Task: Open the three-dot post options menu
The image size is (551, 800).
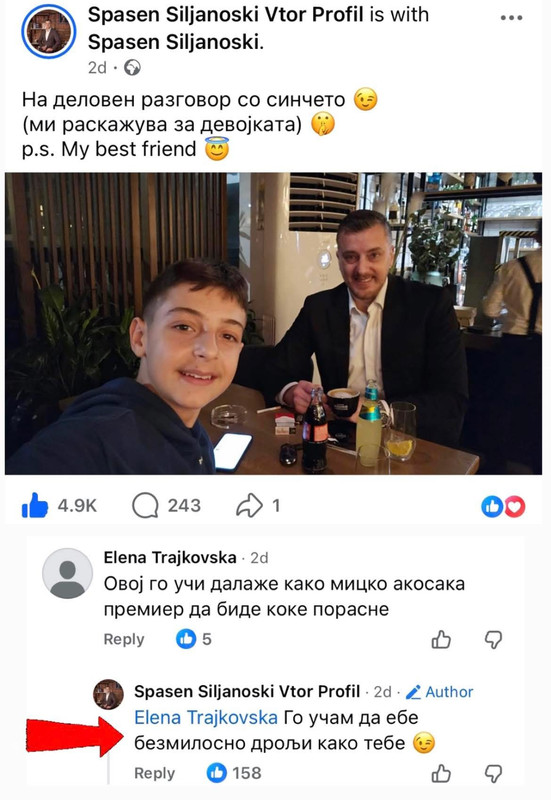Action: 511,18
